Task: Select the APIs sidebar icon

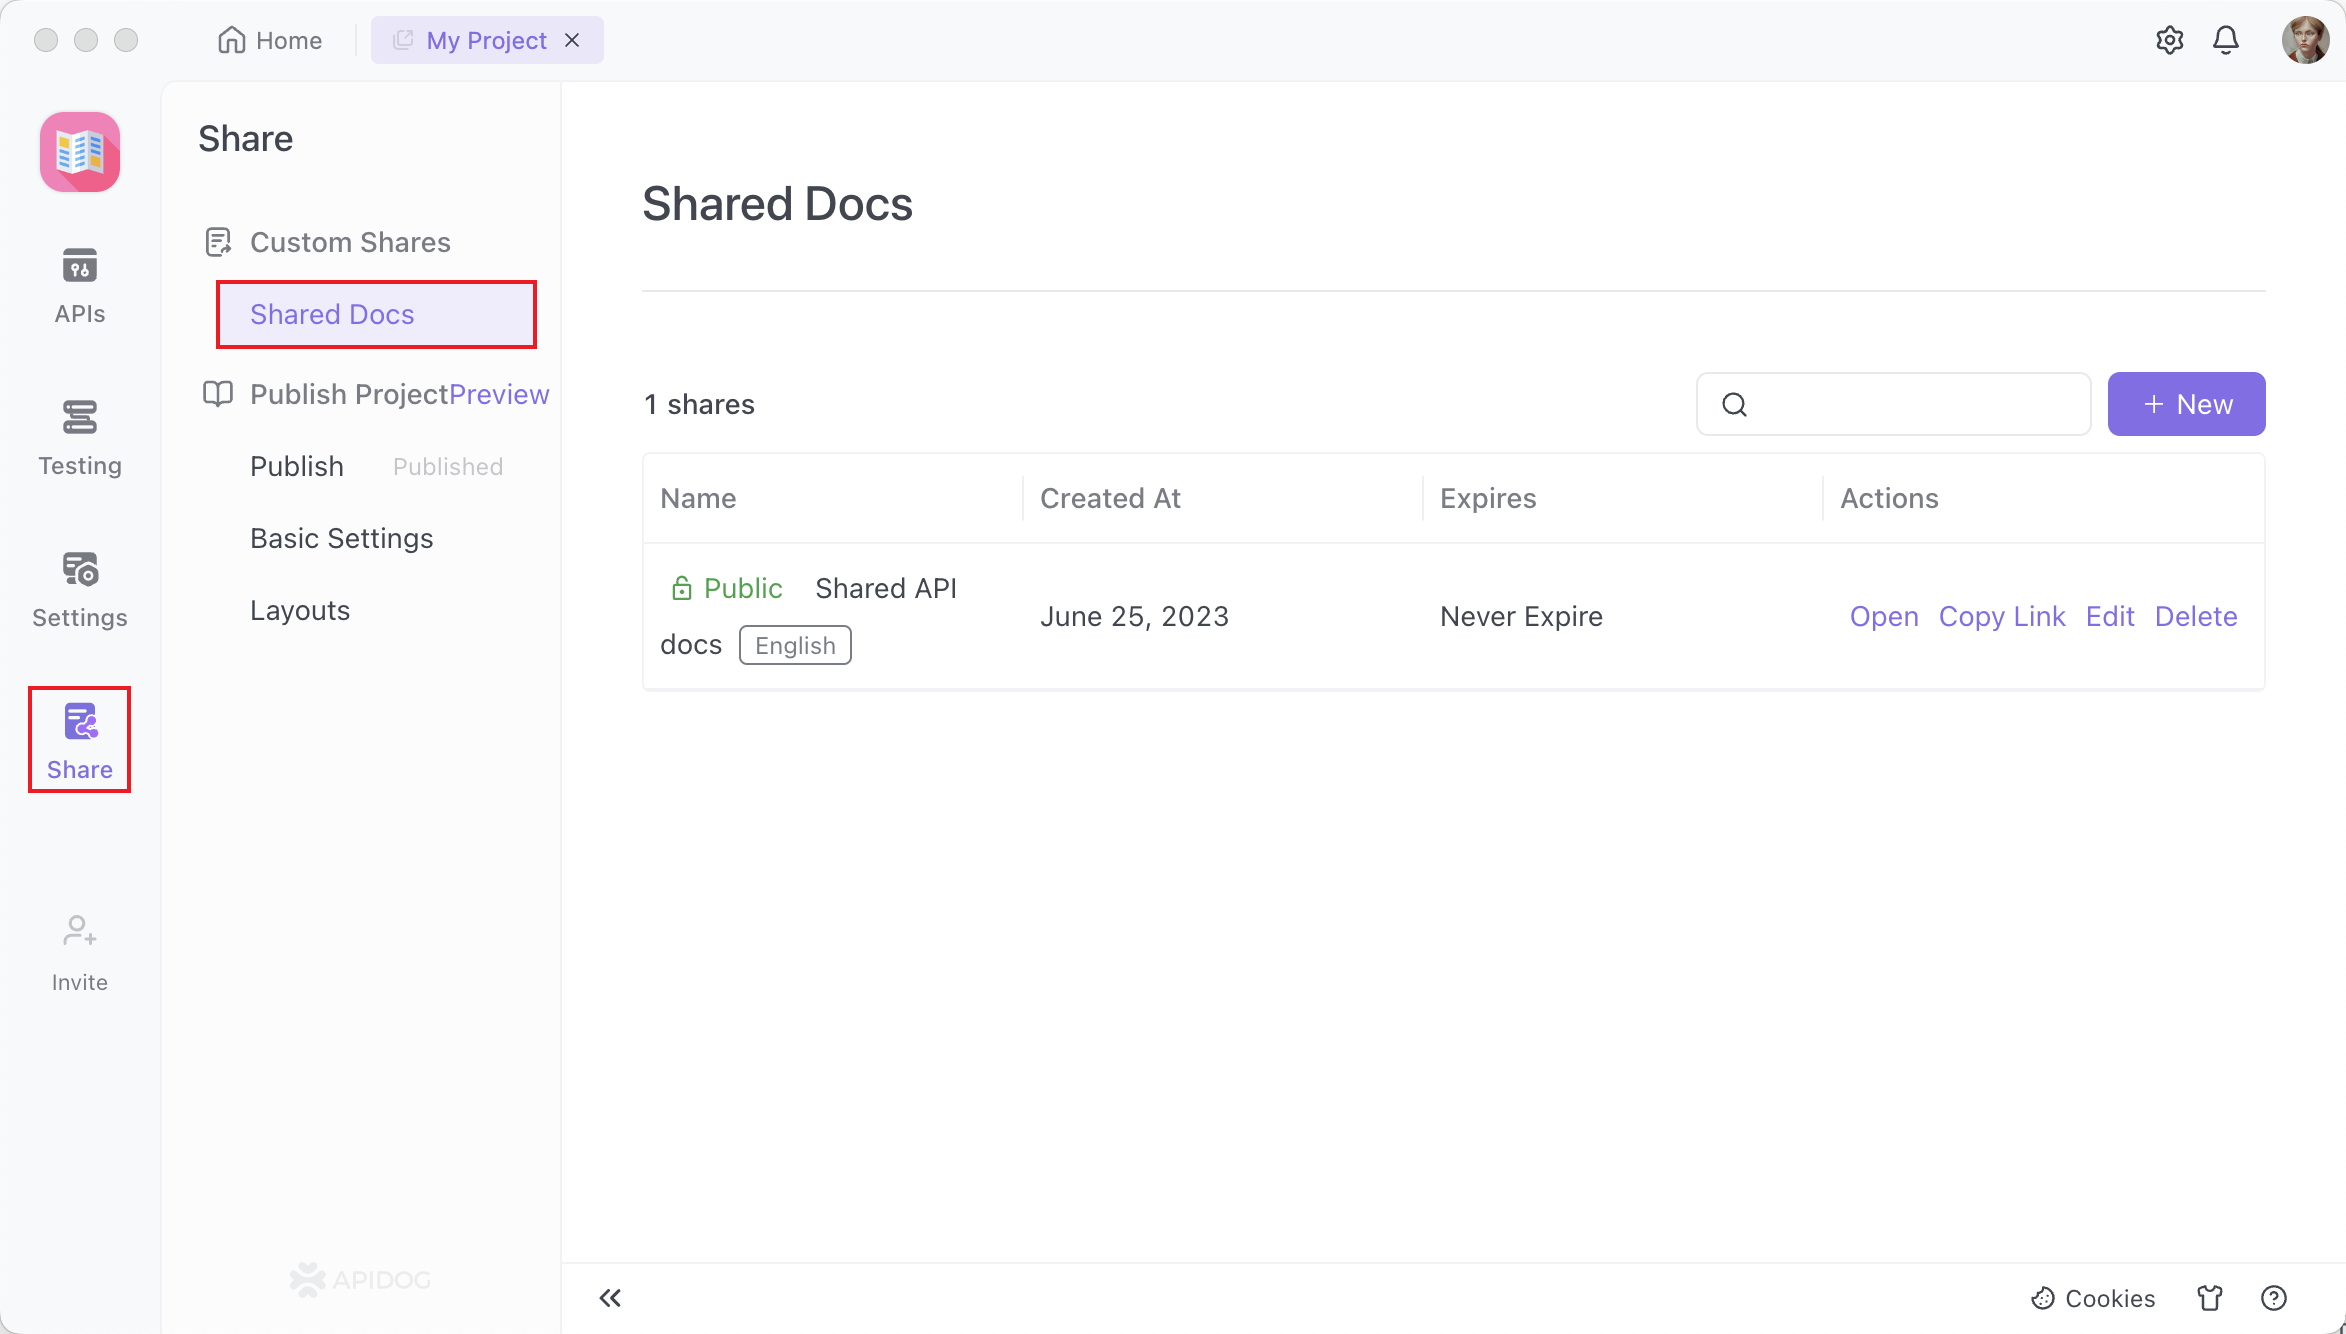Action: tap(79, 265)
